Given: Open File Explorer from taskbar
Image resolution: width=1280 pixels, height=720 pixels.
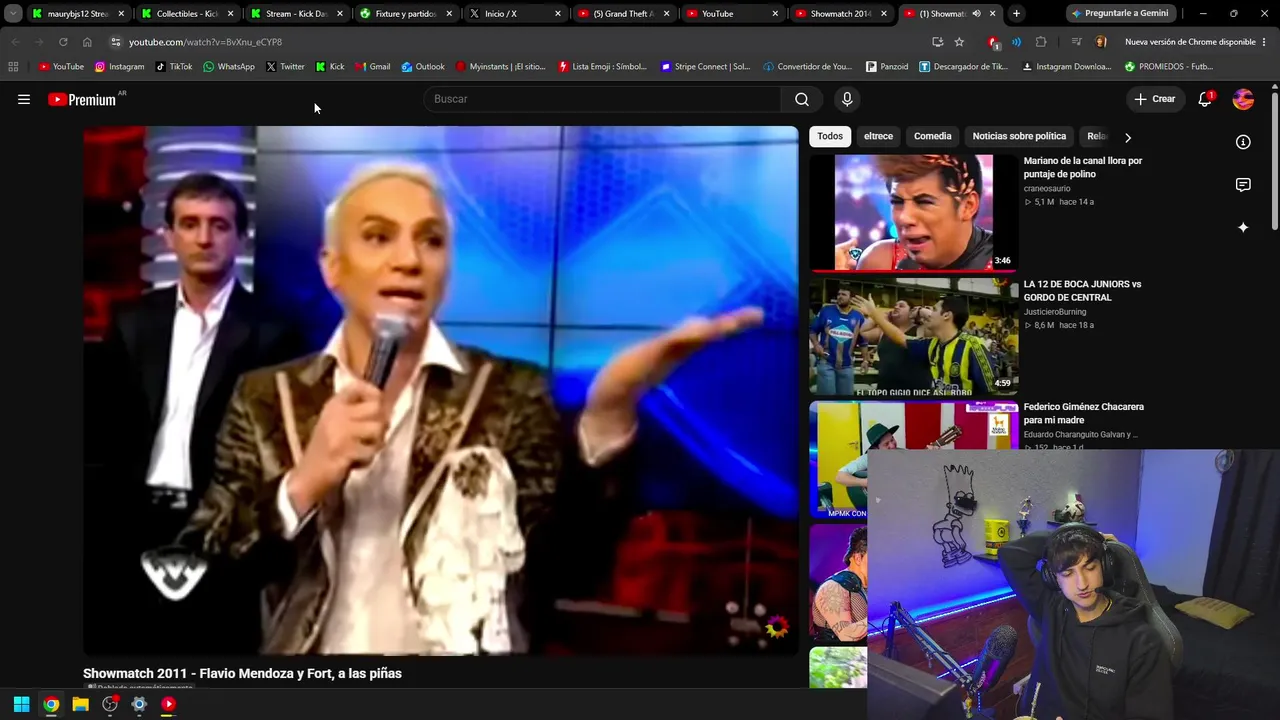Looking at the screenshot, I should click(x=80, y=704).
